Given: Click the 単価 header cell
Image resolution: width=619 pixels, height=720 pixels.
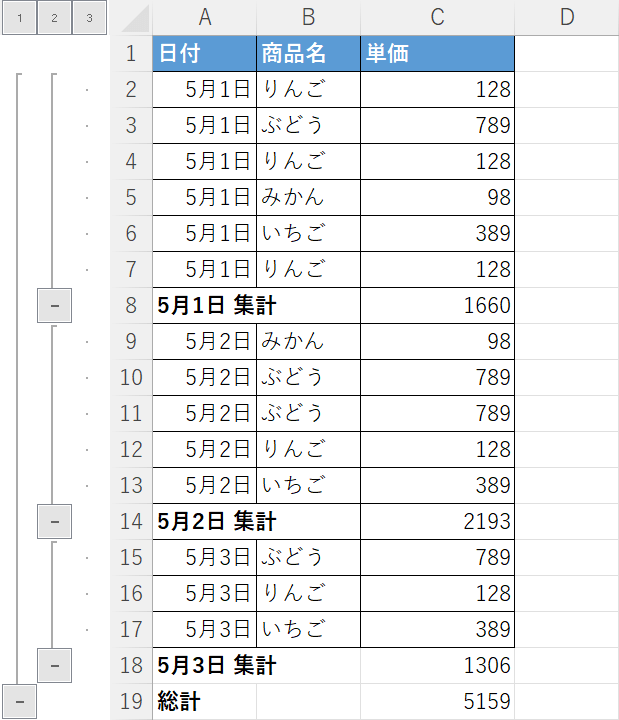Looking at the screenshot, I should click(x=437, y=54).
